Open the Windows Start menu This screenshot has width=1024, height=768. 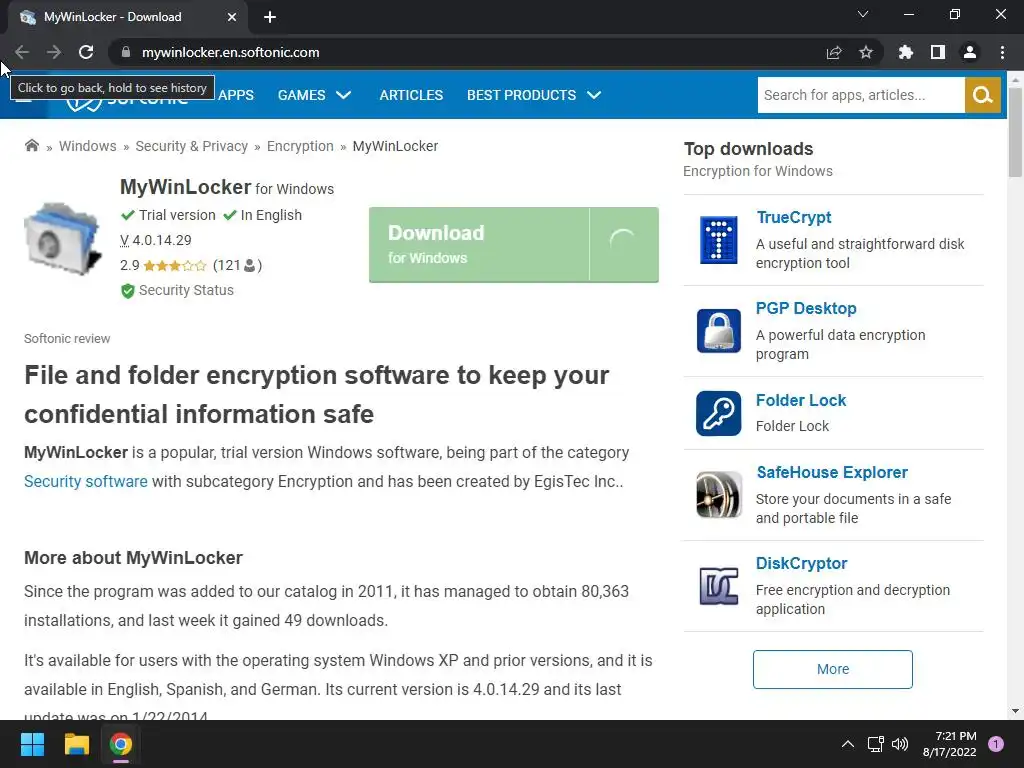pos(32,744)
